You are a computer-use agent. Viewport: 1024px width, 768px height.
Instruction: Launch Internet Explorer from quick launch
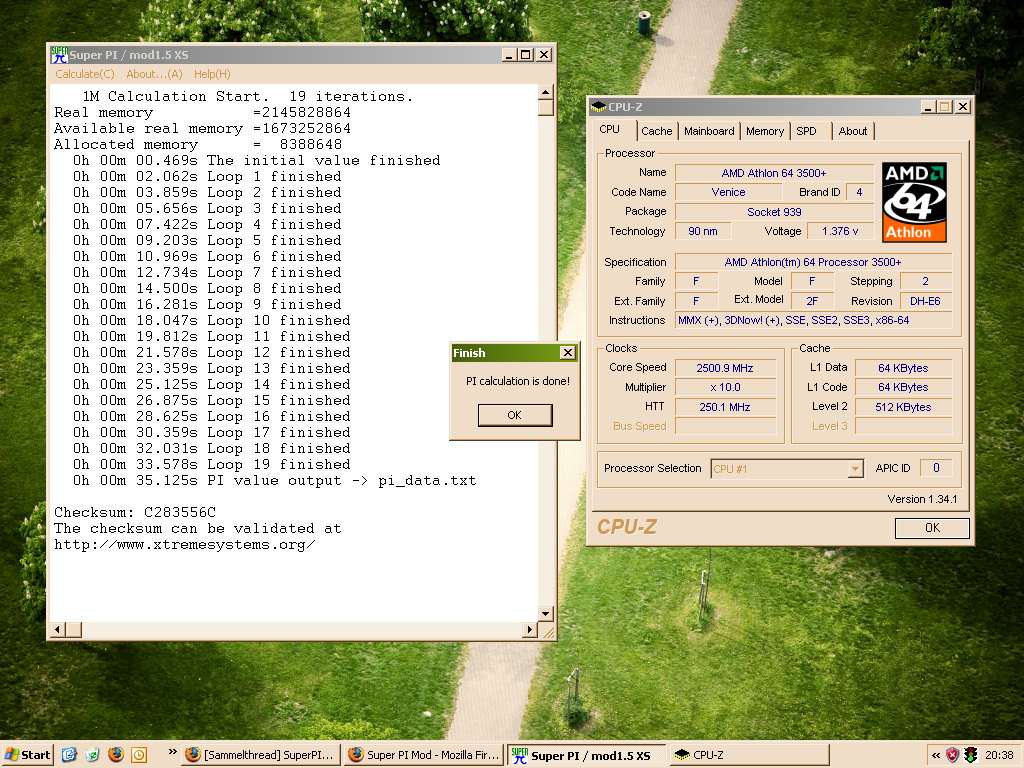click(69, 755)
